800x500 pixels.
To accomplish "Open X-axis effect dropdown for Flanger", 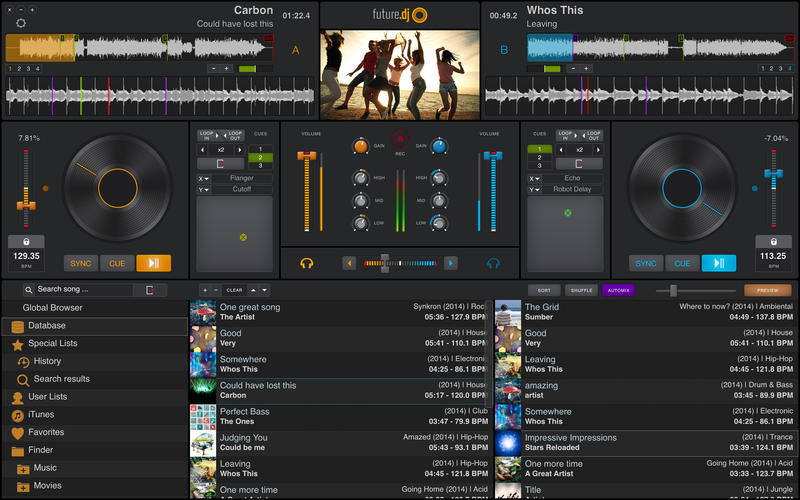I will (203, 178).
